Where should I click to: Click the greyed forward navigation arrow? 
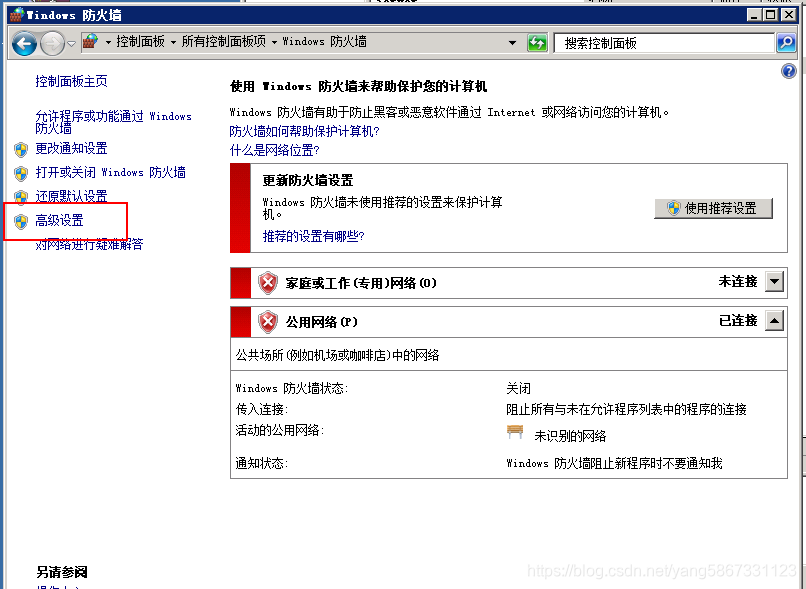[x=52, y=43]
